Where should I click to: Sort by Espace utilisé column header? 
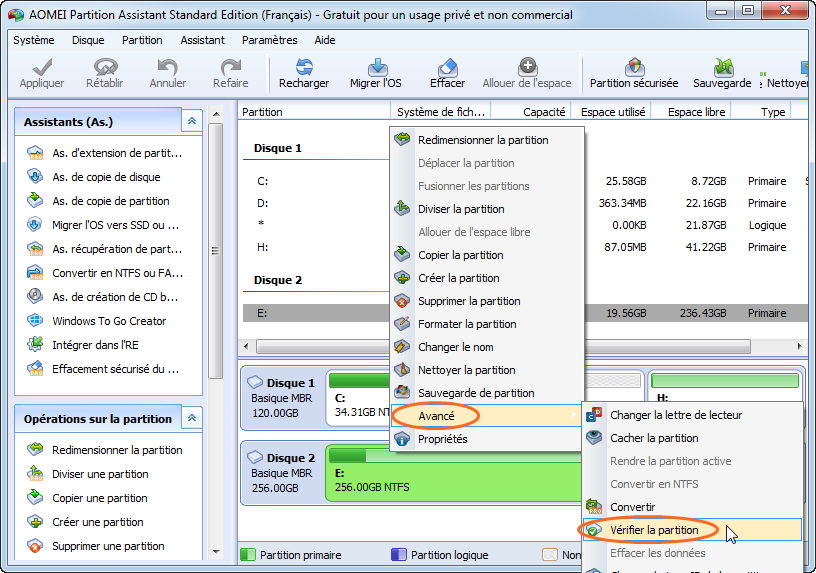(x=611, y=112)
